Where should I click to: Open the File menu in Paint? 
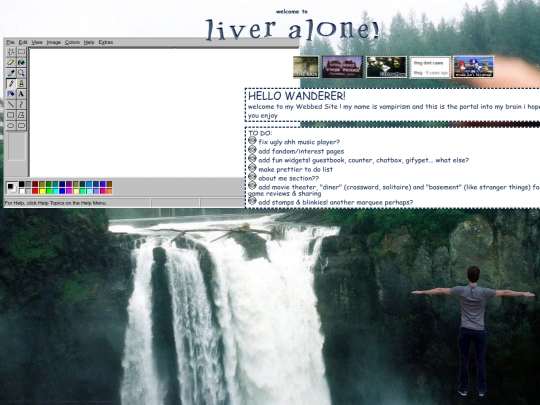[10, 42]
